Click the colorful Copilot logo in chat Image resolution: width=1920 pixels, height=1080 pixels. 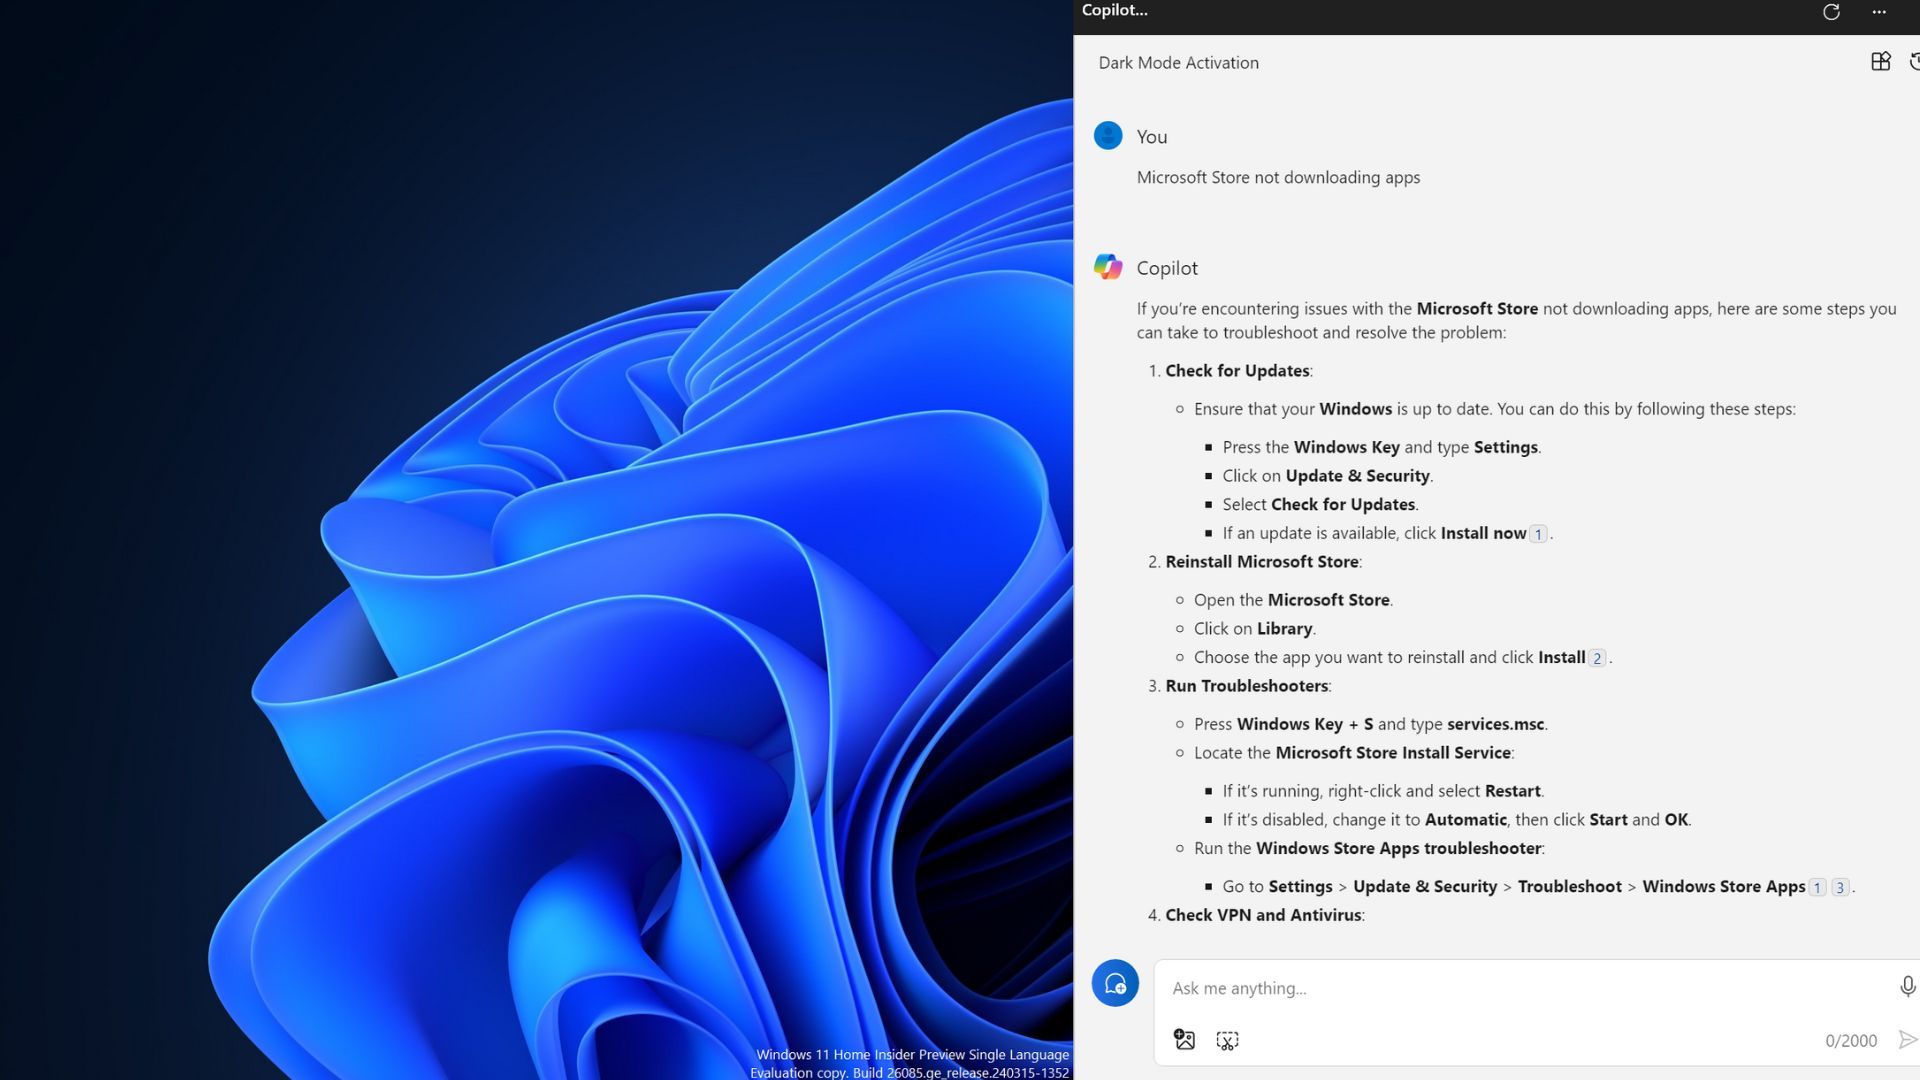click(1108, 267)
